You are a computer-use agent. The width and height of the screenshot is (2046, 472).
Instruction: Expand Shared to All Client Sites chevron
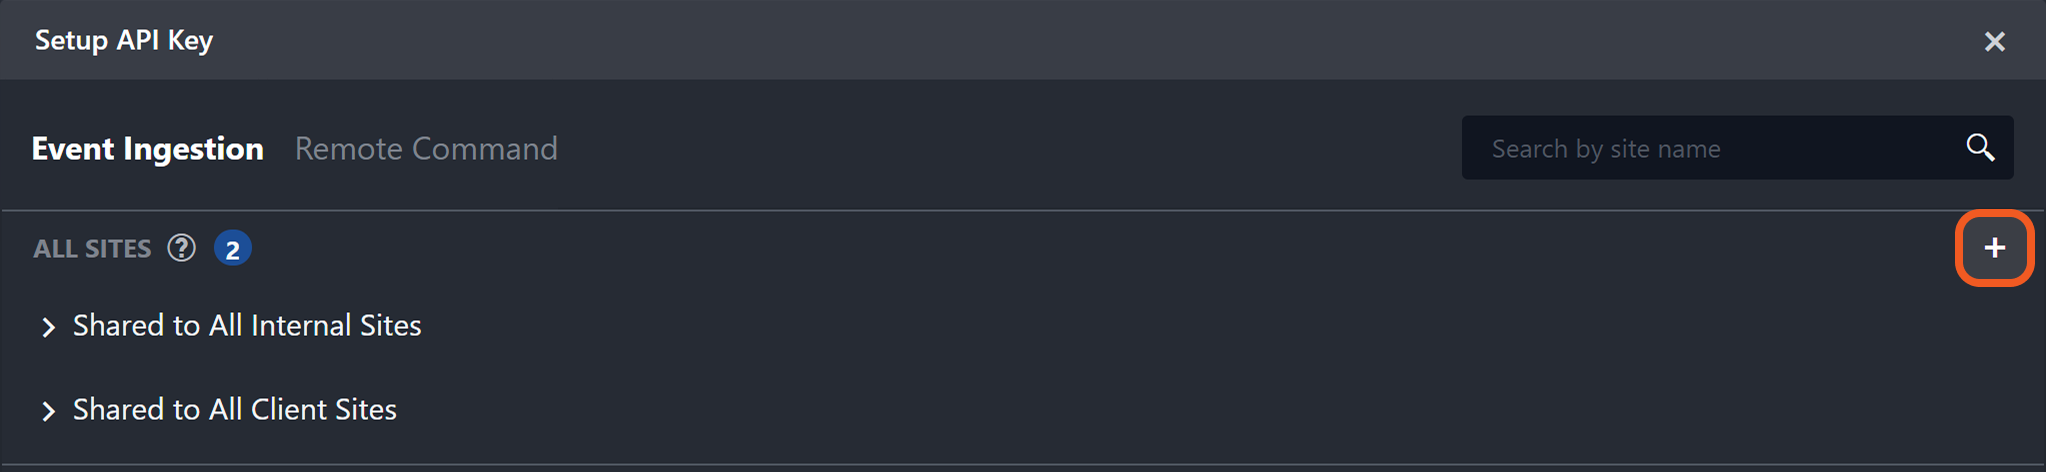[x=48, y=411]
